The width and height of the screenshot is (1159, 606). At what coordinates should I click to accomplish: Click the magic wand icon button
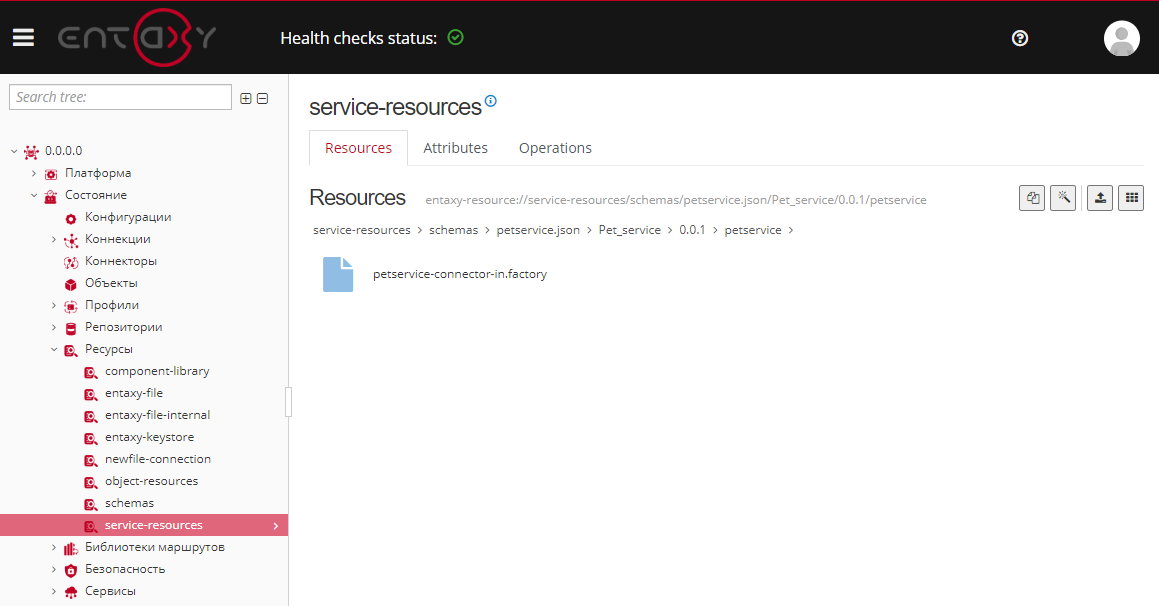coord(1063,198)
